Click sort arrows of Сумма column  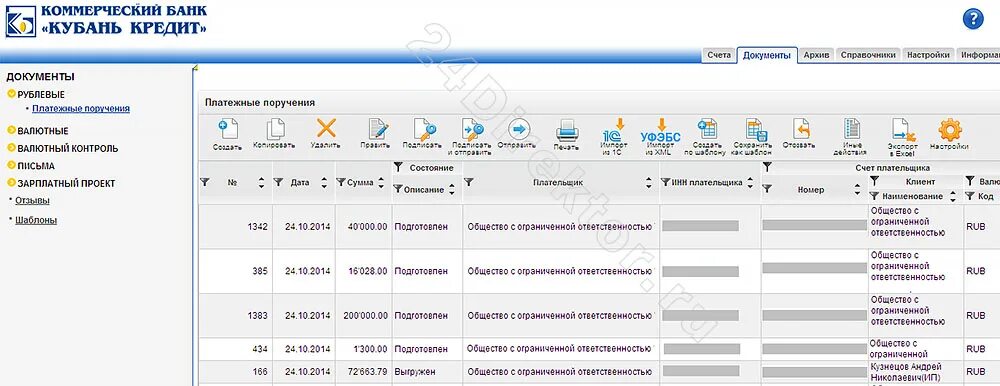tap(381, 183)
